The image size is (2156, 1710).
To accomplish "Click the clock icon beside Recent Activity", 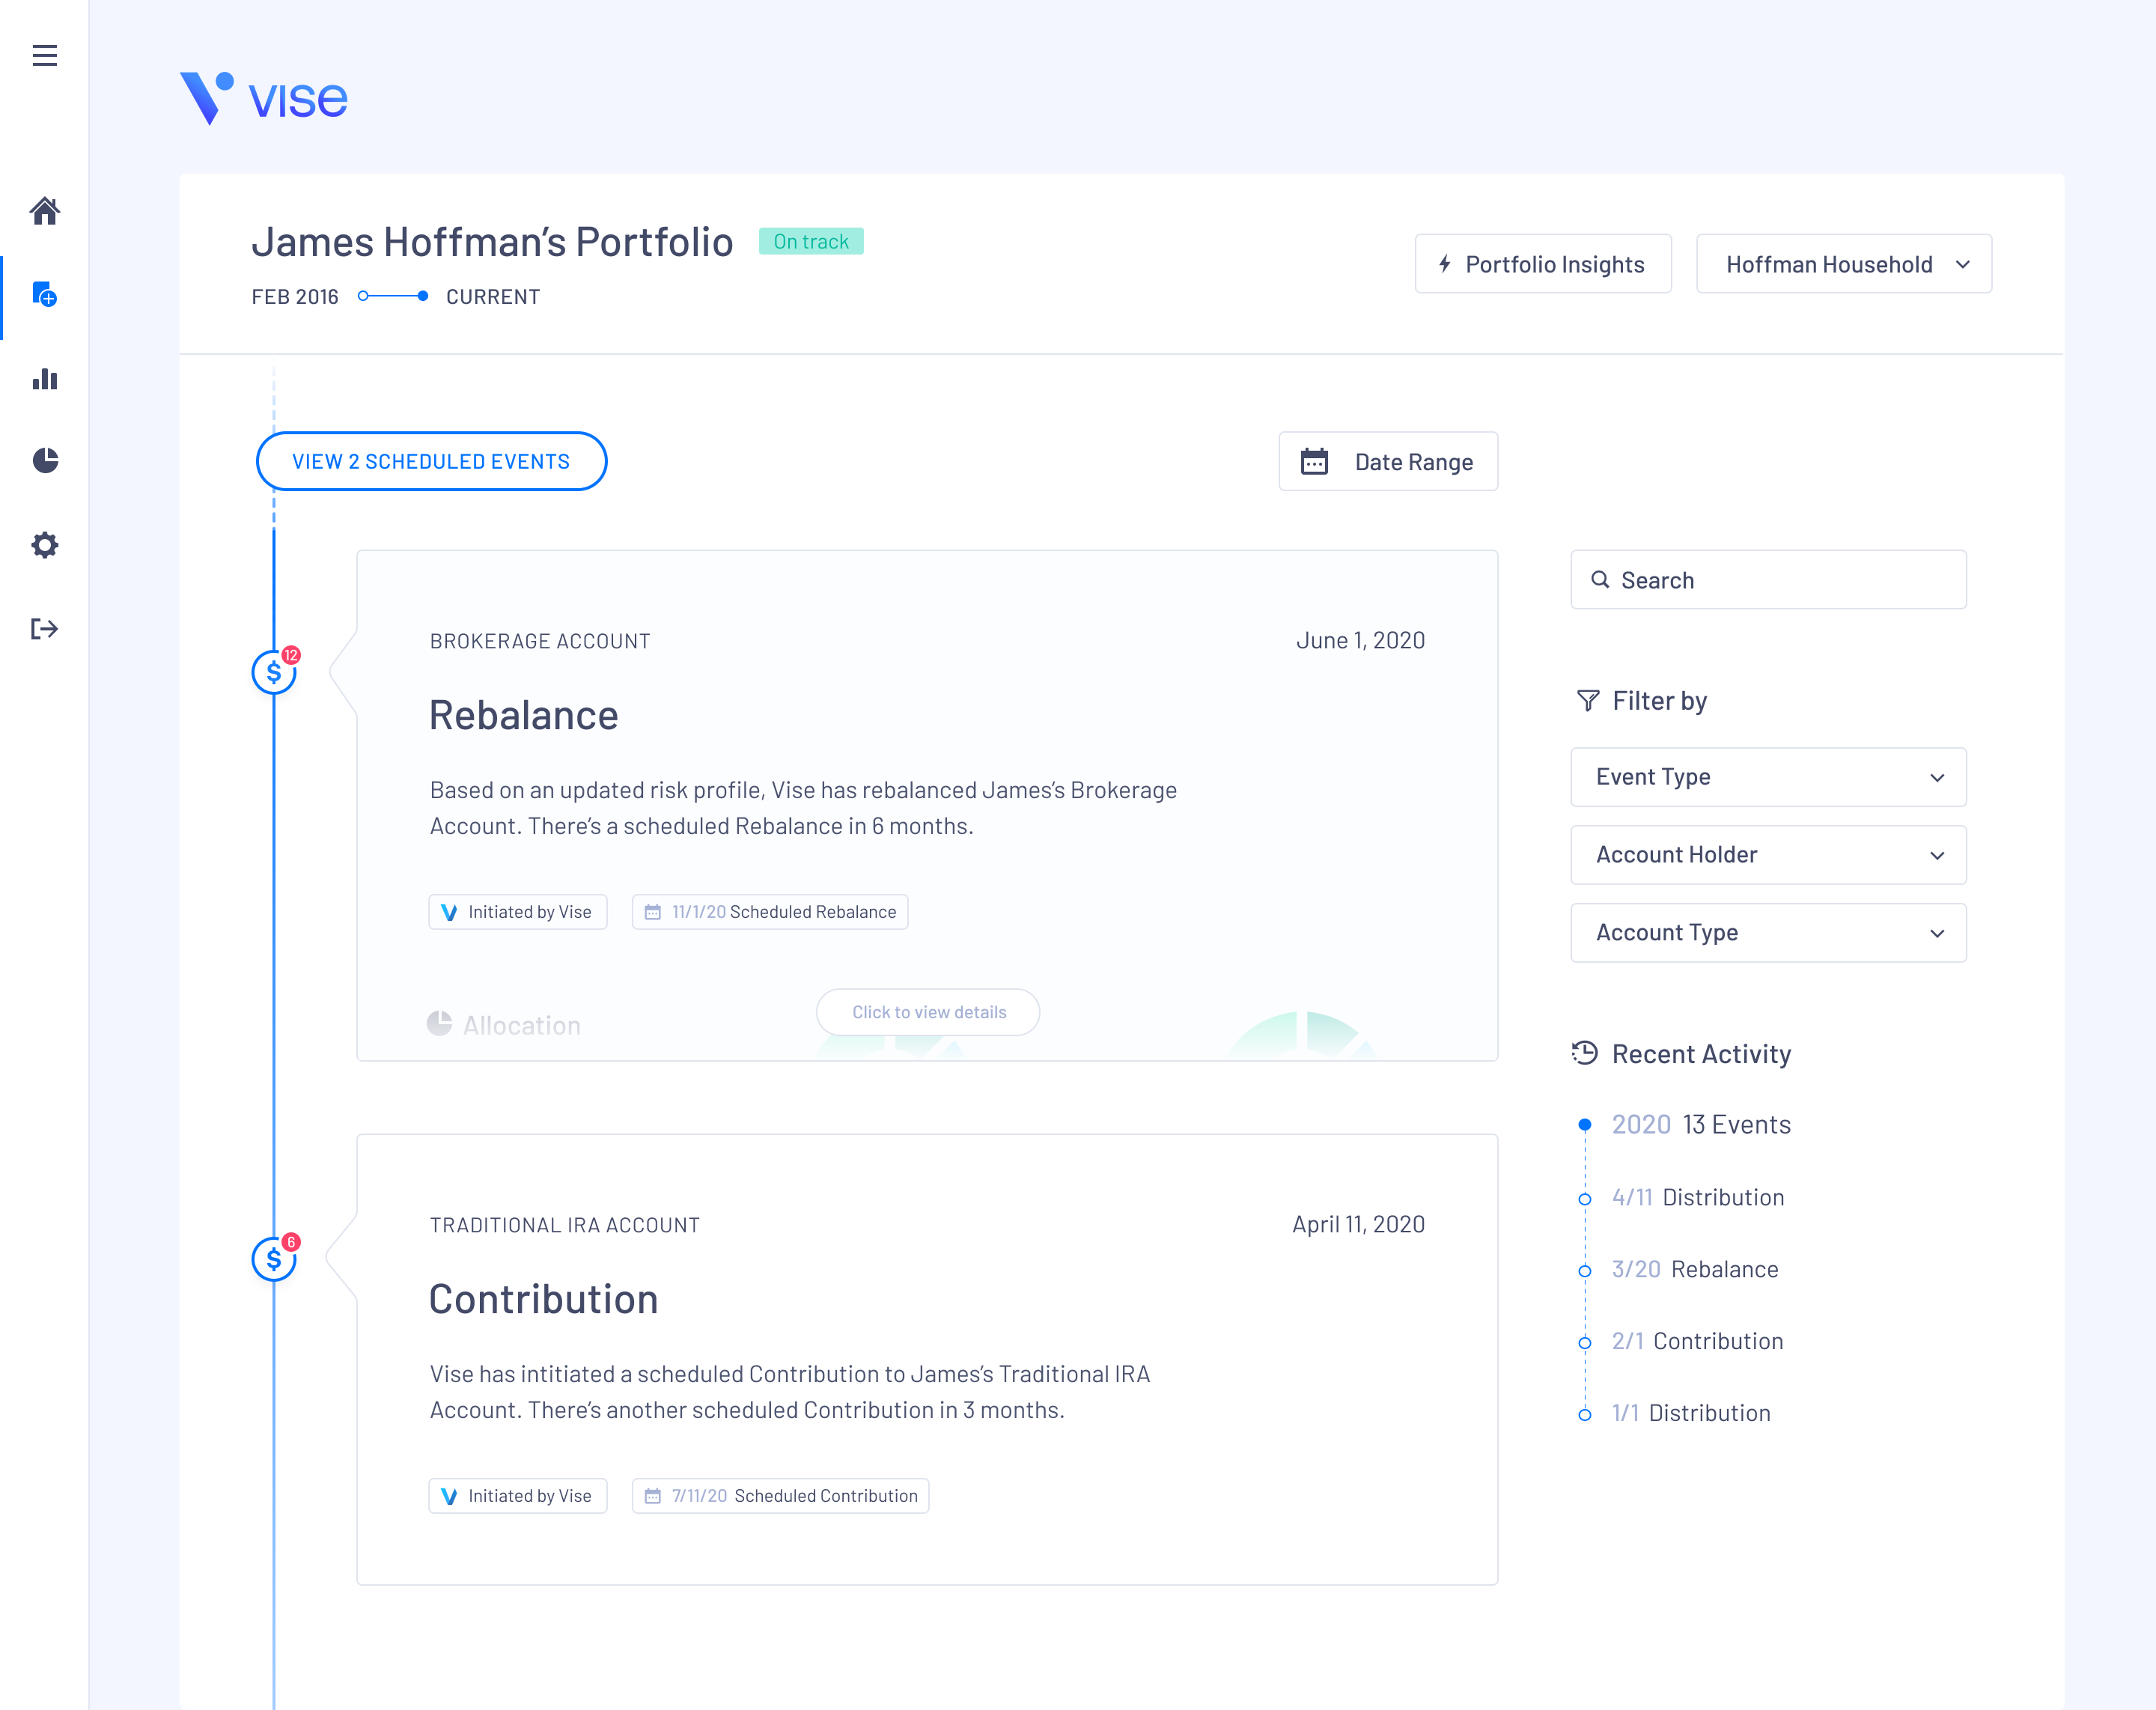I will 1585,1053.
